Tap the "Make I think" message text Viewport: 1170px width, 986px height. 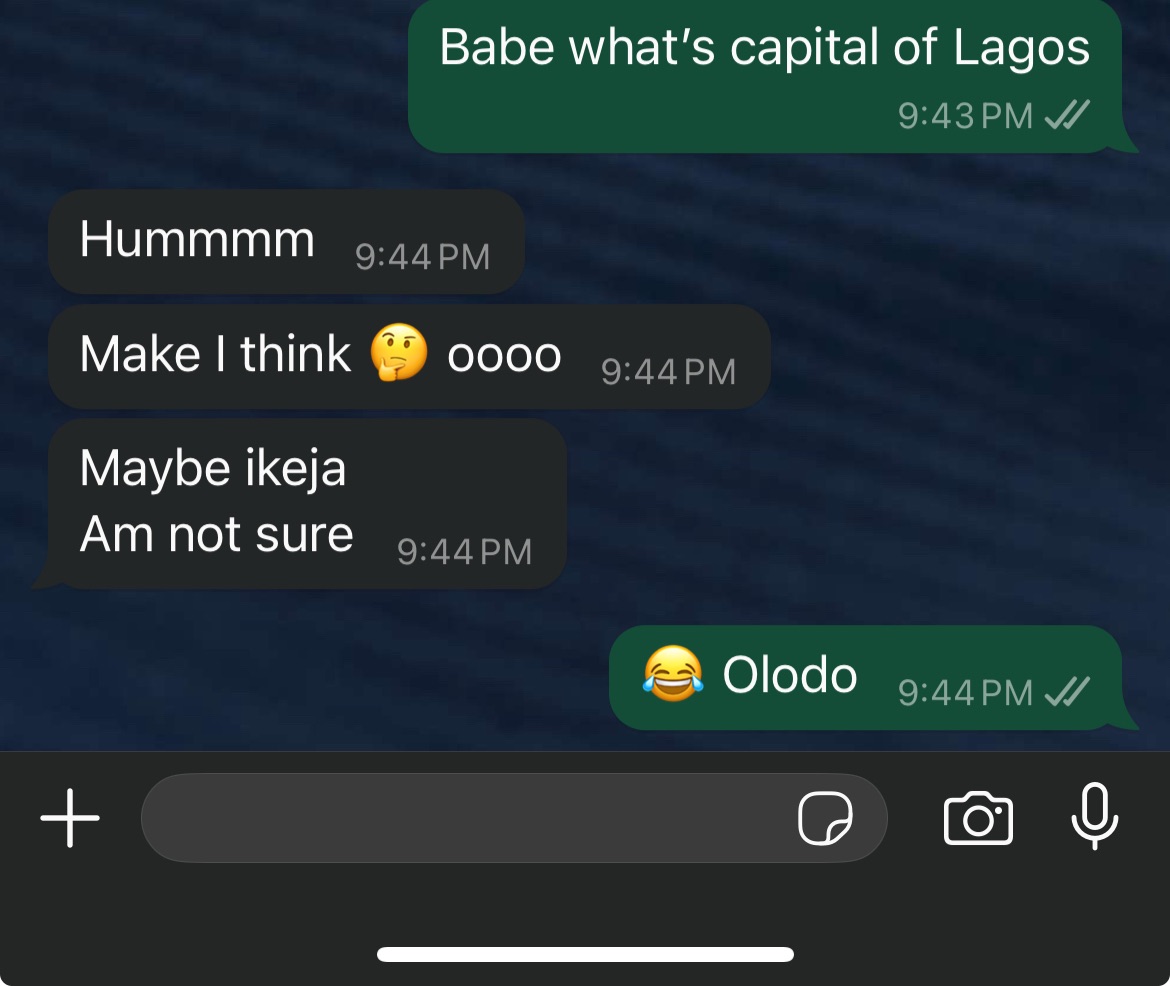pyautogui.click(x=215, y=354)
